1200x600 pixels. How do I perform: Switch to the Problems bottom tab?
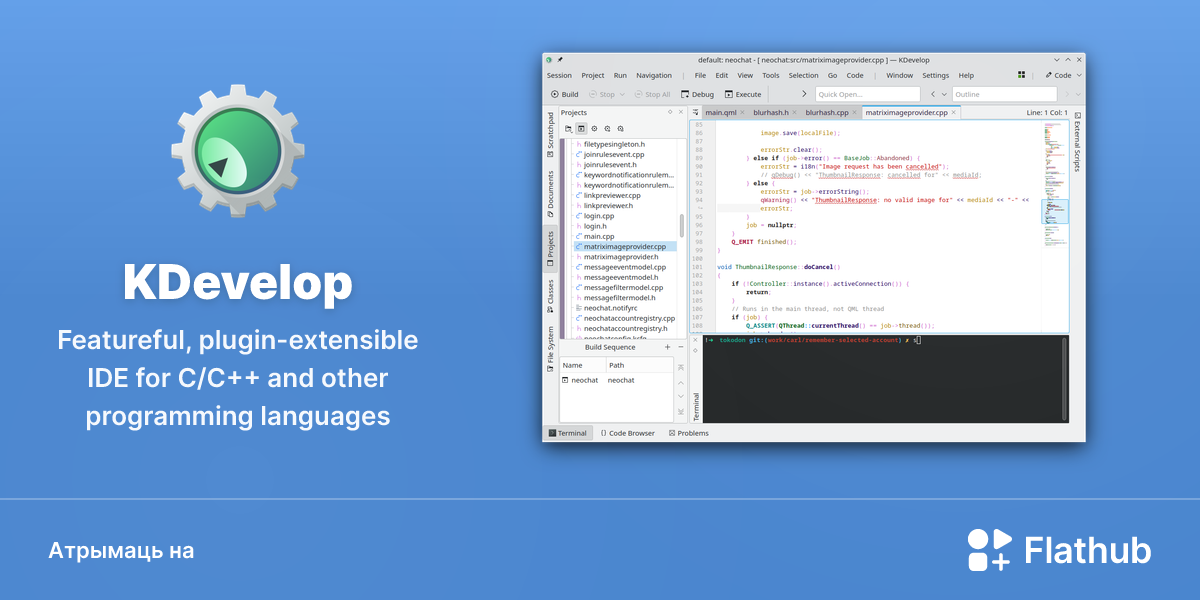point(687,433)
